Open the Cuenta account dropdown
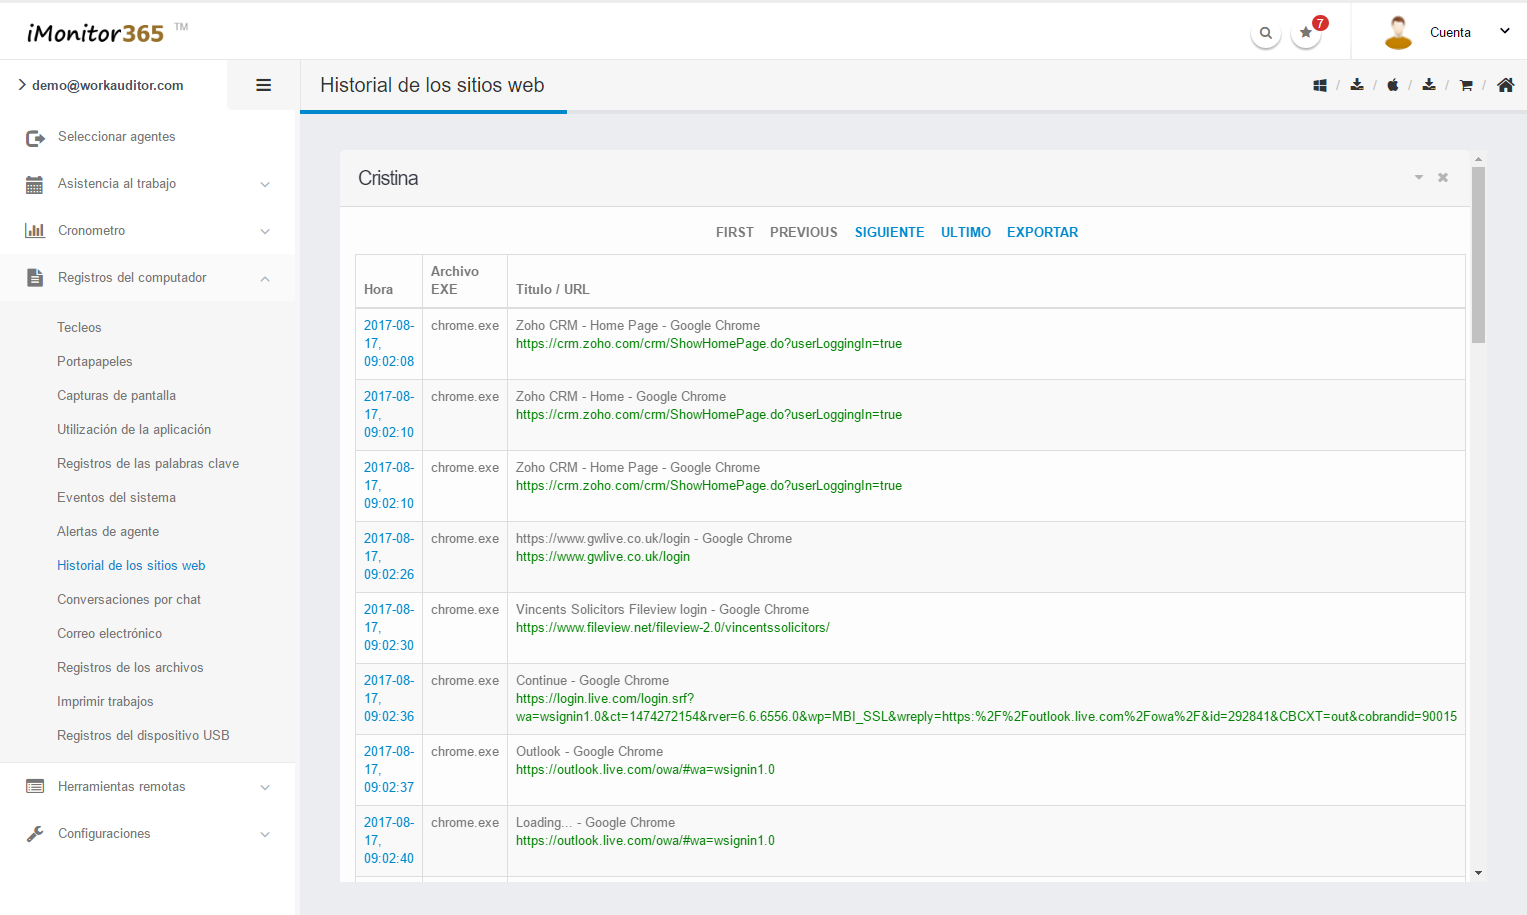Viewport: 1527px width, 915px height. click(1450, 32)
